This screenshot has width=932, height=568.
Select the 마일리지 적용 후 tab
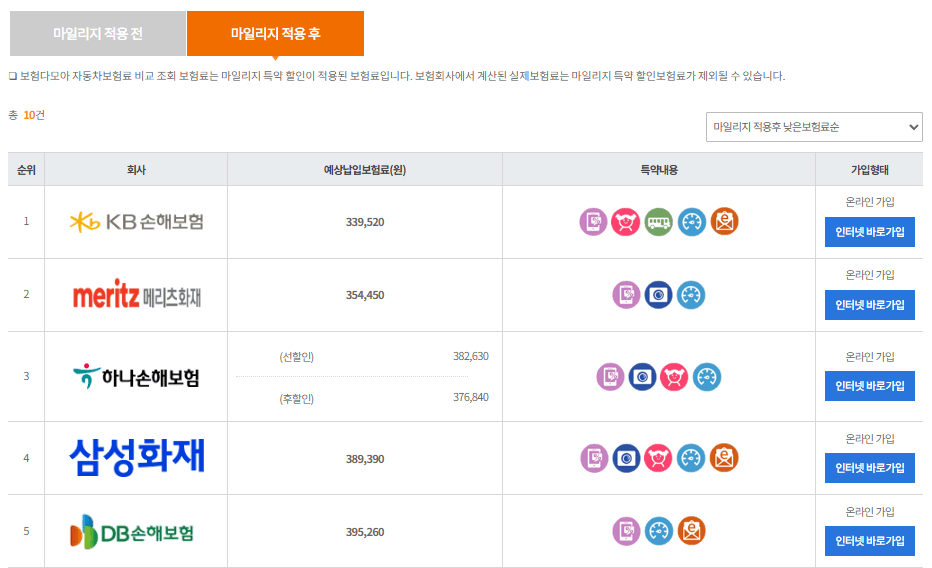[275, 33]
